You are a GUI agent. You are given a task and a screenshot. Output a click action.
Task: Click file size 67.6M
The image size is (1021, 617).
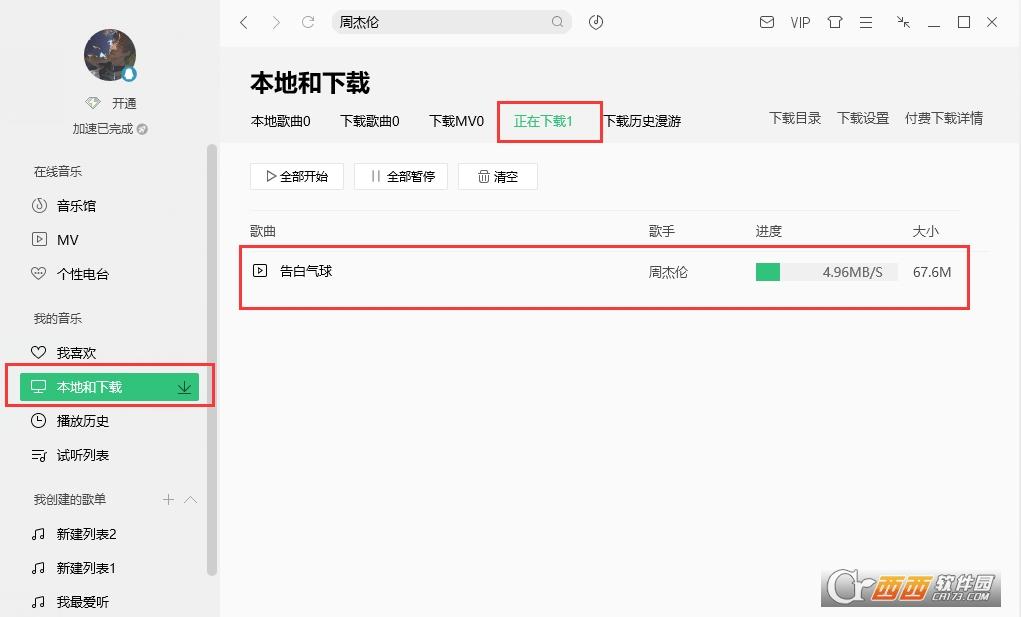click(x=932, y=272)
